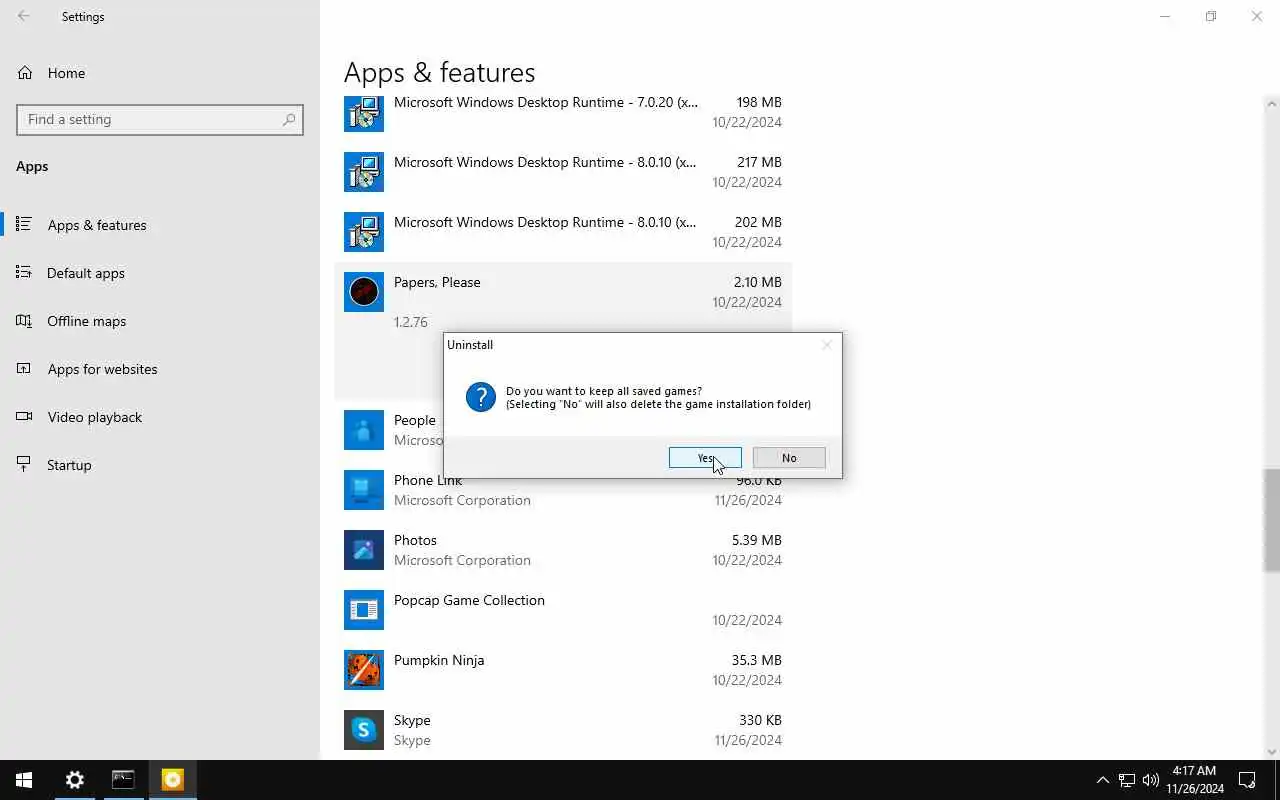Restore down the Settings window
The width and height of the screenshot is (1280, 800).
(x=1211, y=16)
